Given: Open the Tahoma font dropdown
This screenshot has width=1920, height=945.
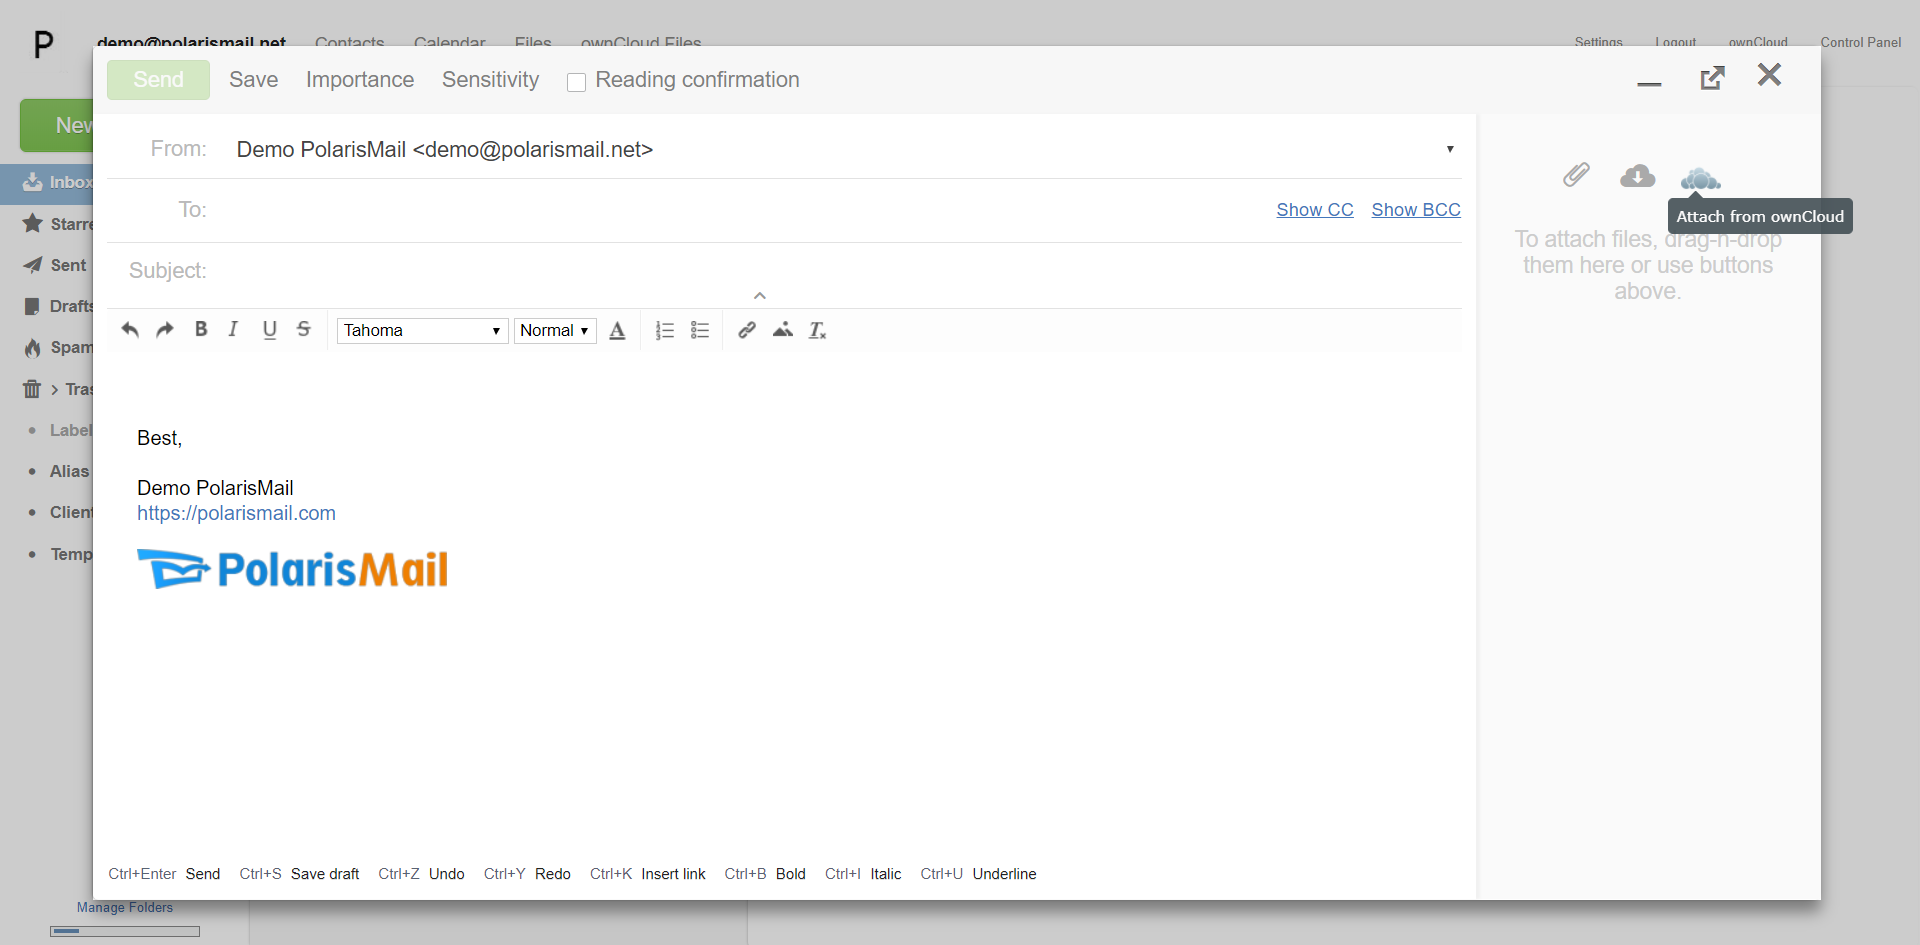Looking at the screenshot, I should (x=422, y=330).
